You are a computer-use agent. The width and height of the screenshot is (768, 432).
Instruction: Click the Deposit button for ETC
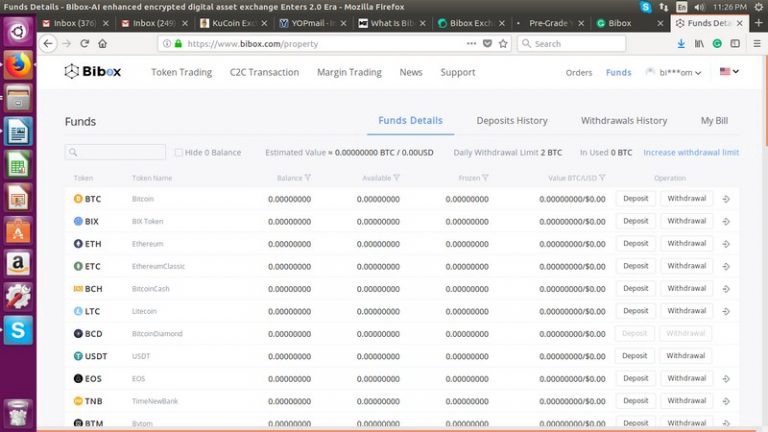coord(635,266)
